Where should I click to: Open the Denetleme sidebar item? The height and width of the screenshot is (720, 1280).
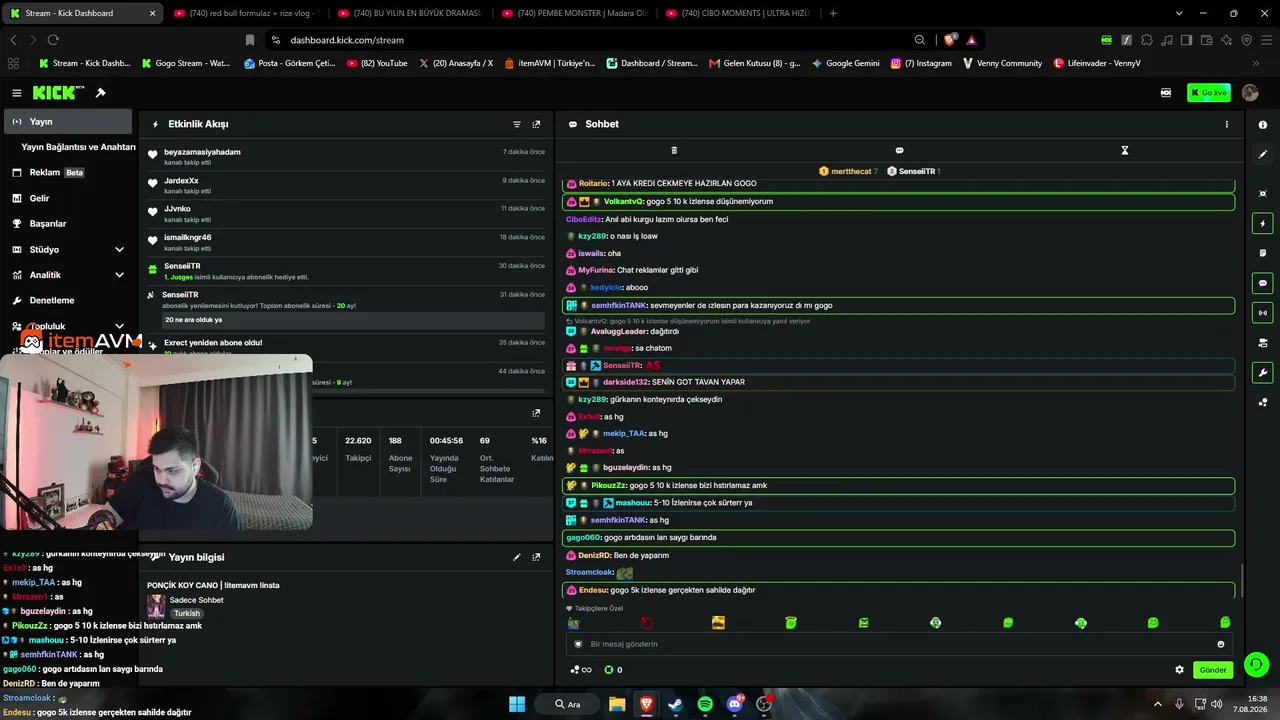pos(66,300)
